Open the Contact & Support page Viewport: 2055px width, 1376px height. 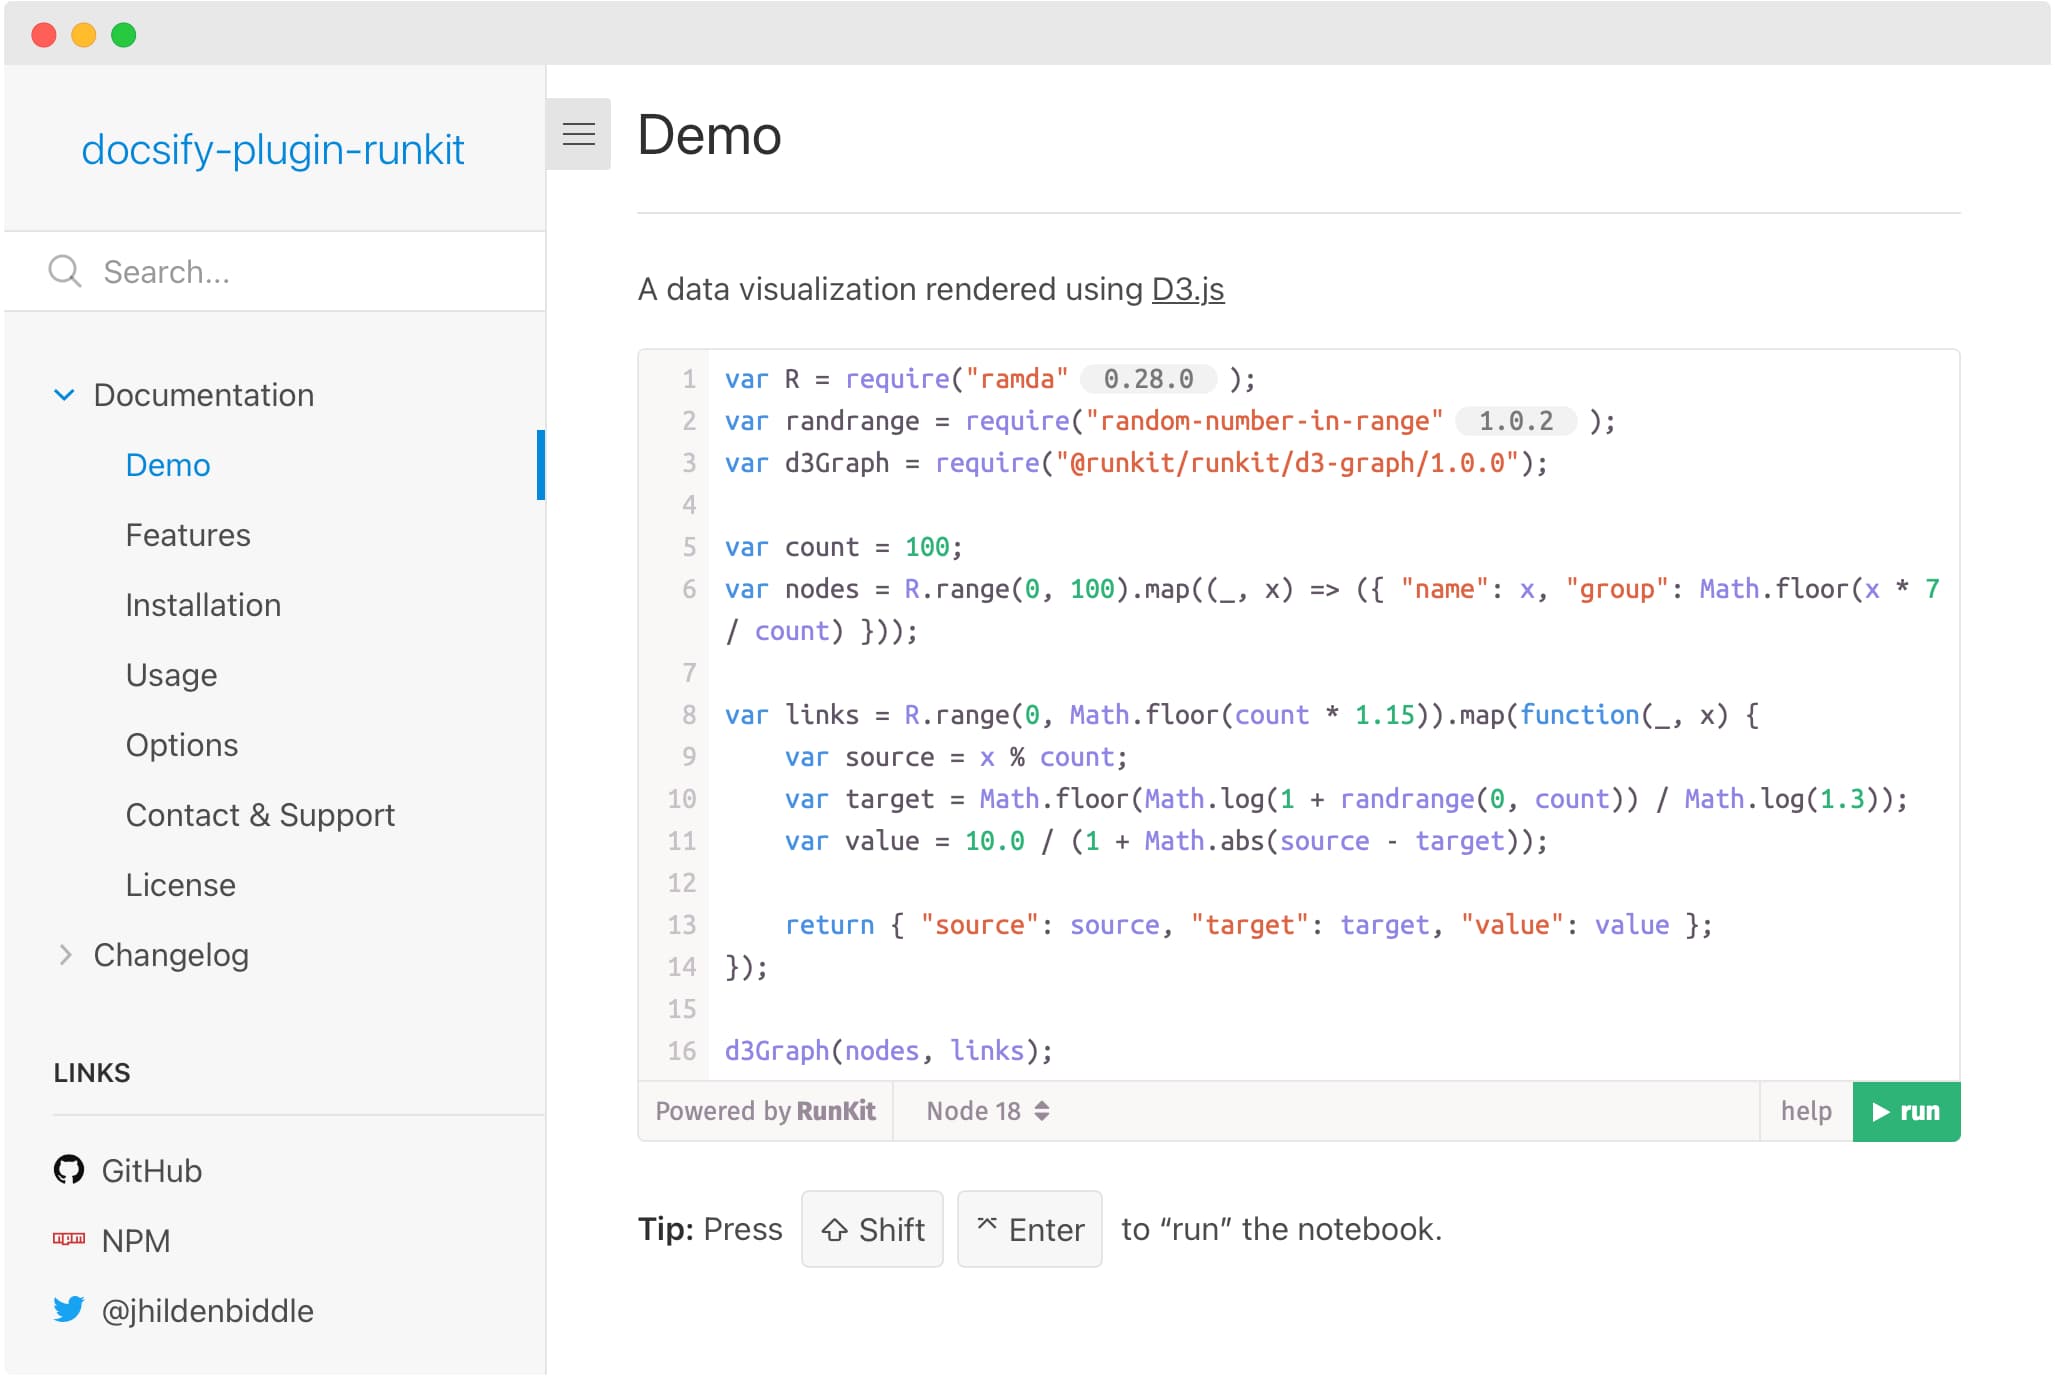(260, 815)
